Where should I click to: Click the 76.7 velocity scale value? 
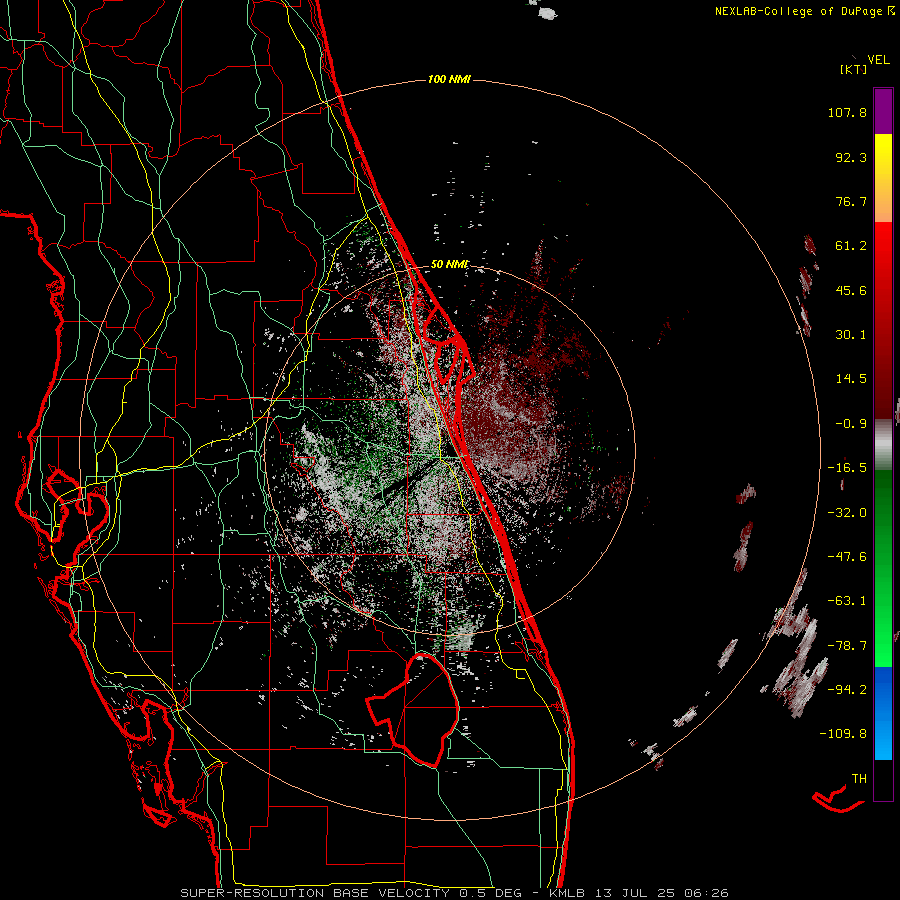(851, 201)
